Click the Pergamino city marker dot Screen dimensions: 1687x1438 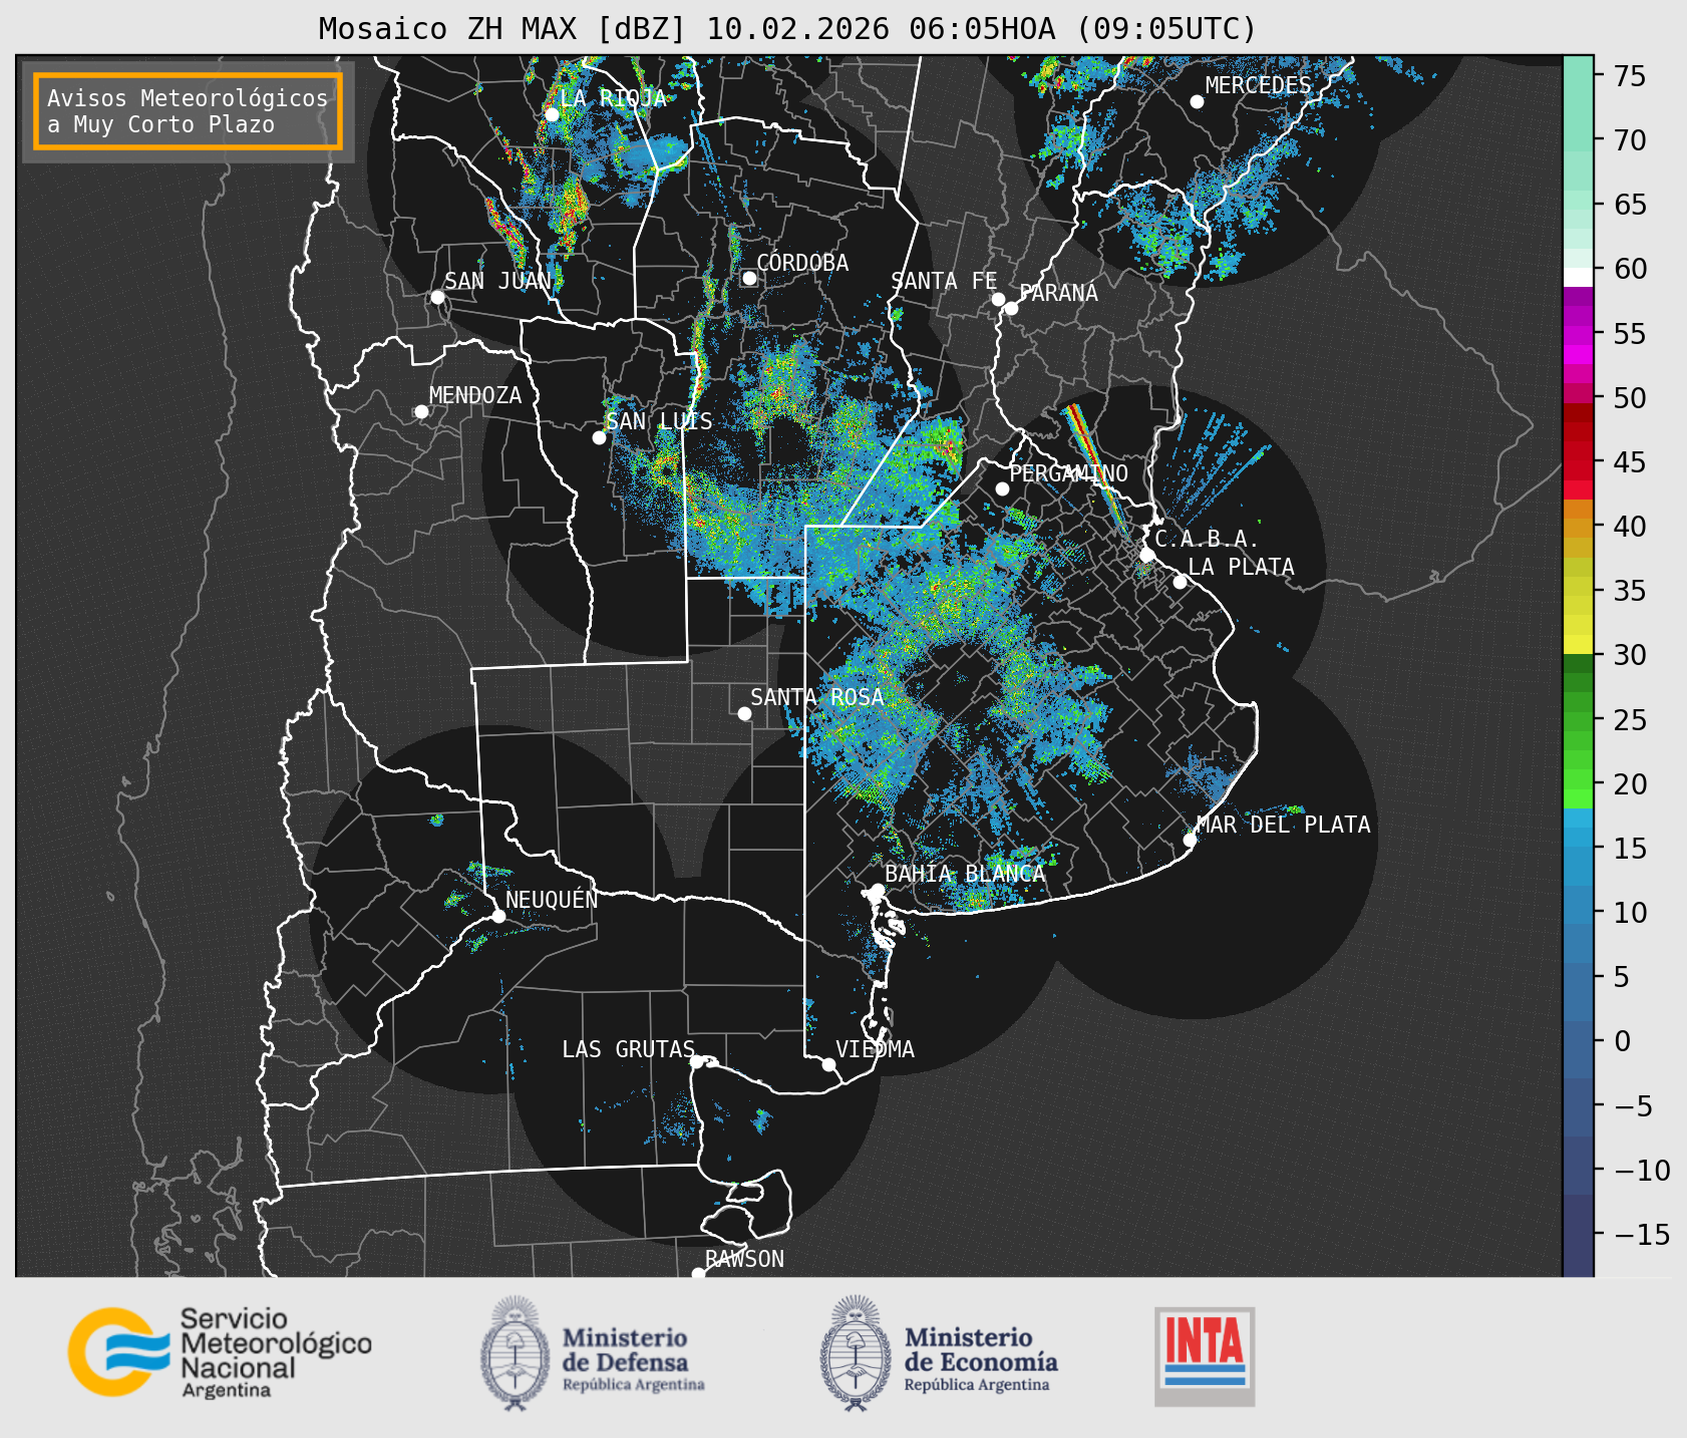click(x=1002, y=489)
